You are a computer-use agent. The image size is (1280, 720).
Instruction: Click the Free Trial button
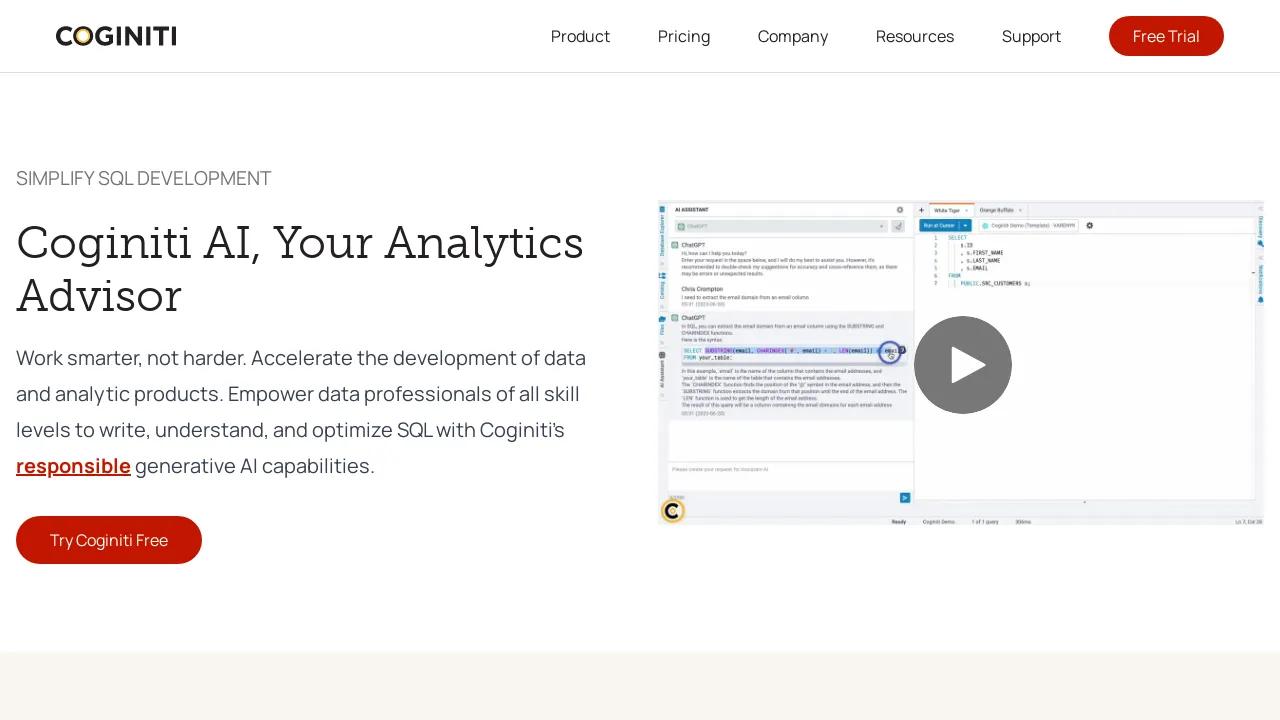tap(1166, 36)
